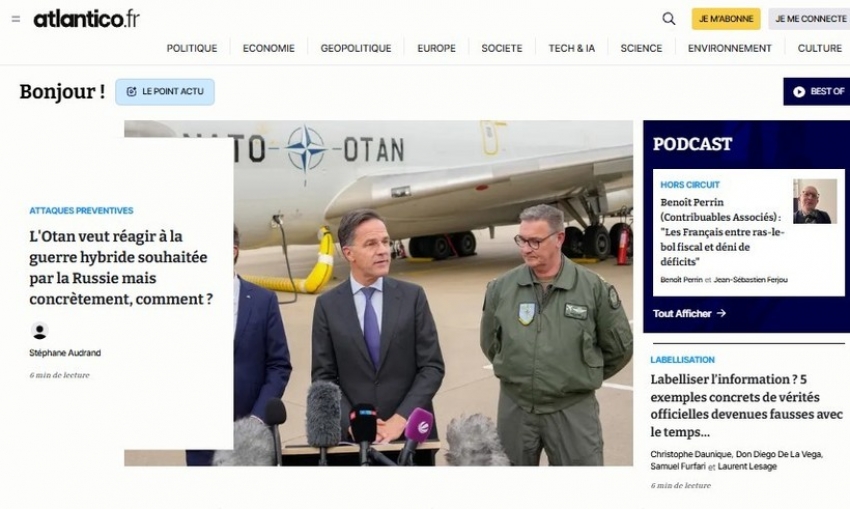Click the Stéphane Audrand author avatar
Screen dimensions: 850x509
(40, 331)
